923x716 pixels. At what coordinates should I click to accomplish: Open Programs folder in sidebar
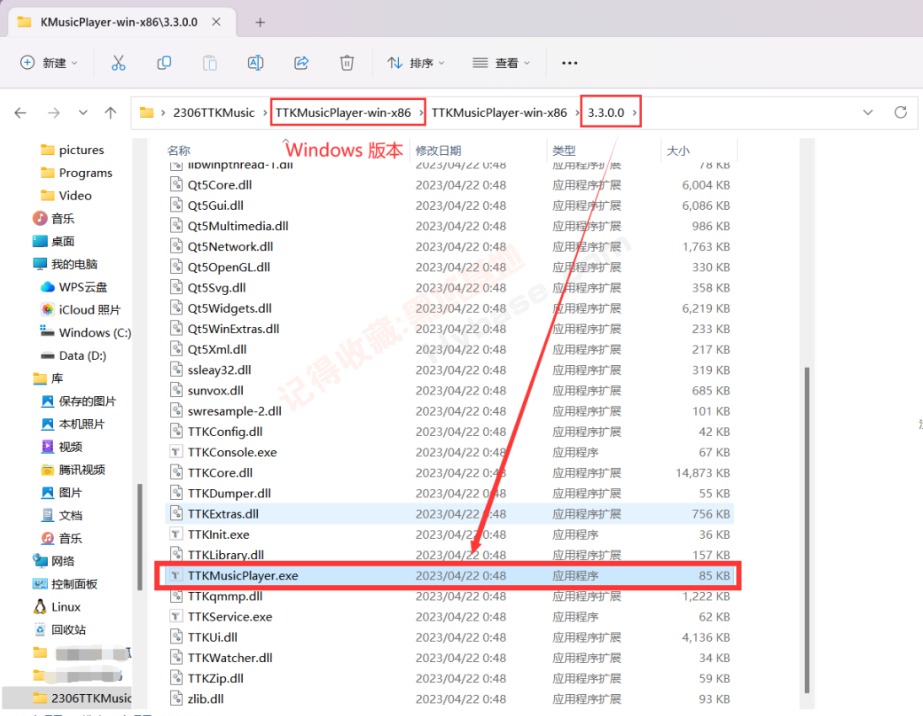(x=85, y=173)
